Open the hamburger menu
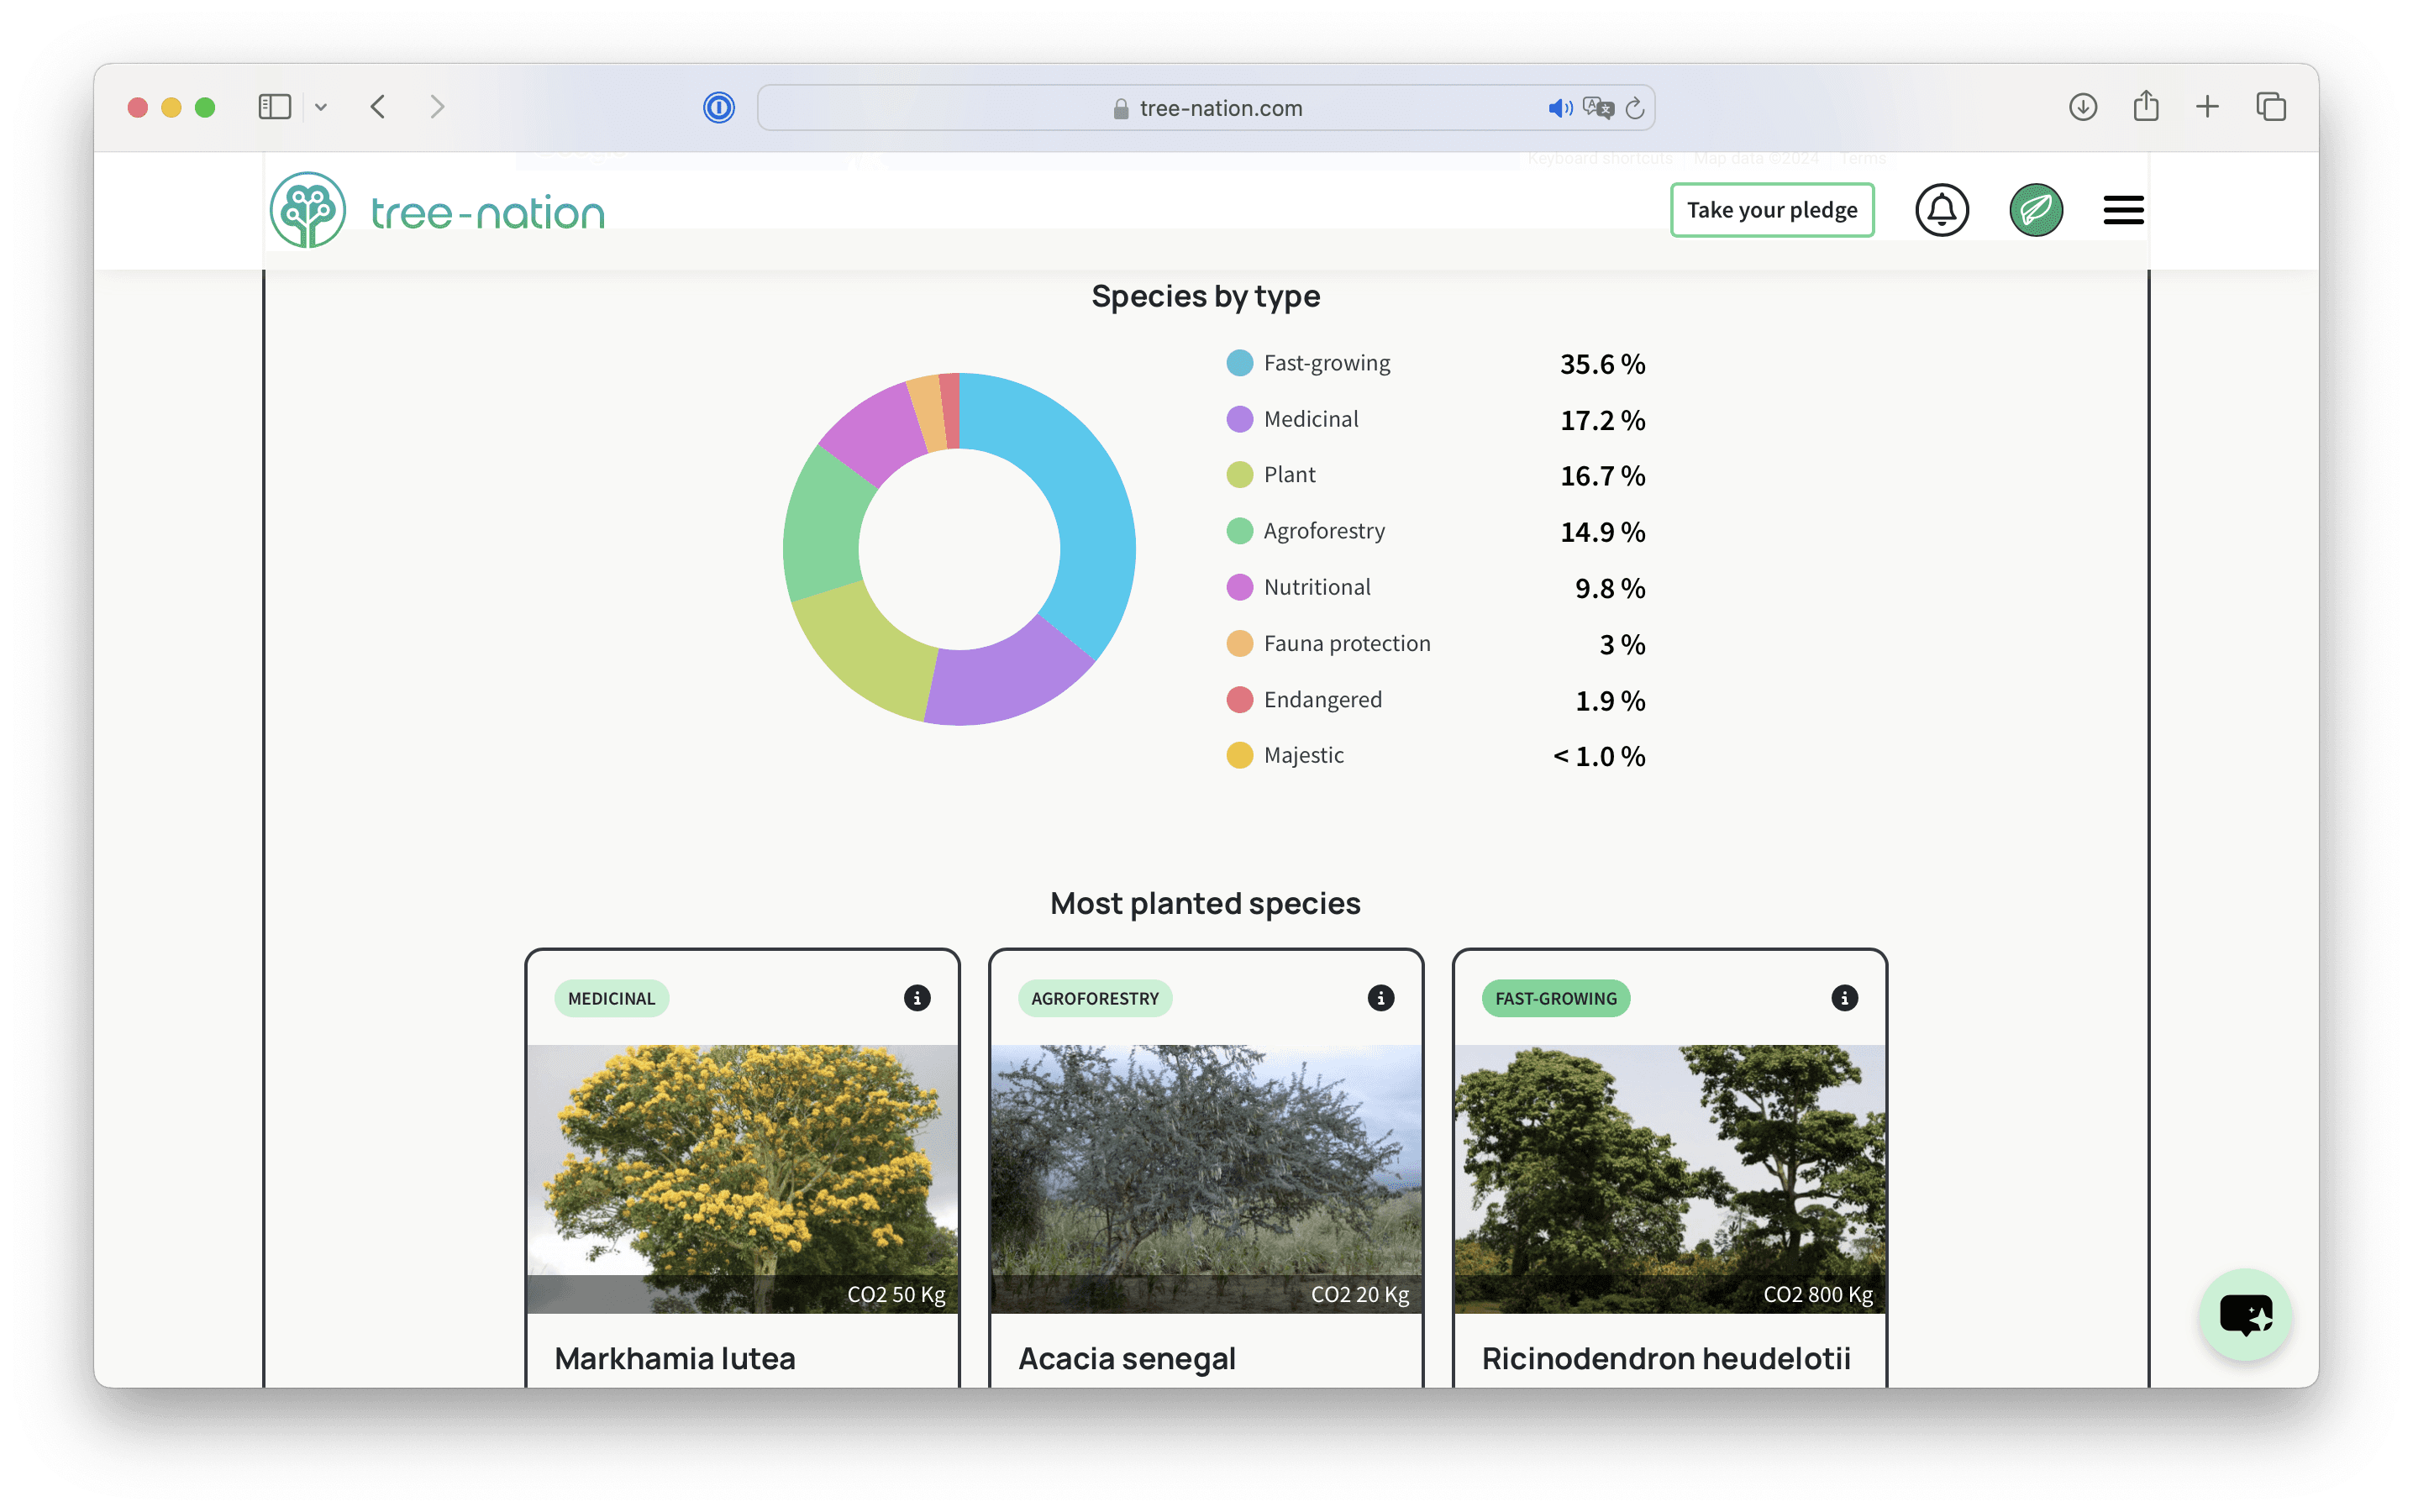 pos(2123,210)
